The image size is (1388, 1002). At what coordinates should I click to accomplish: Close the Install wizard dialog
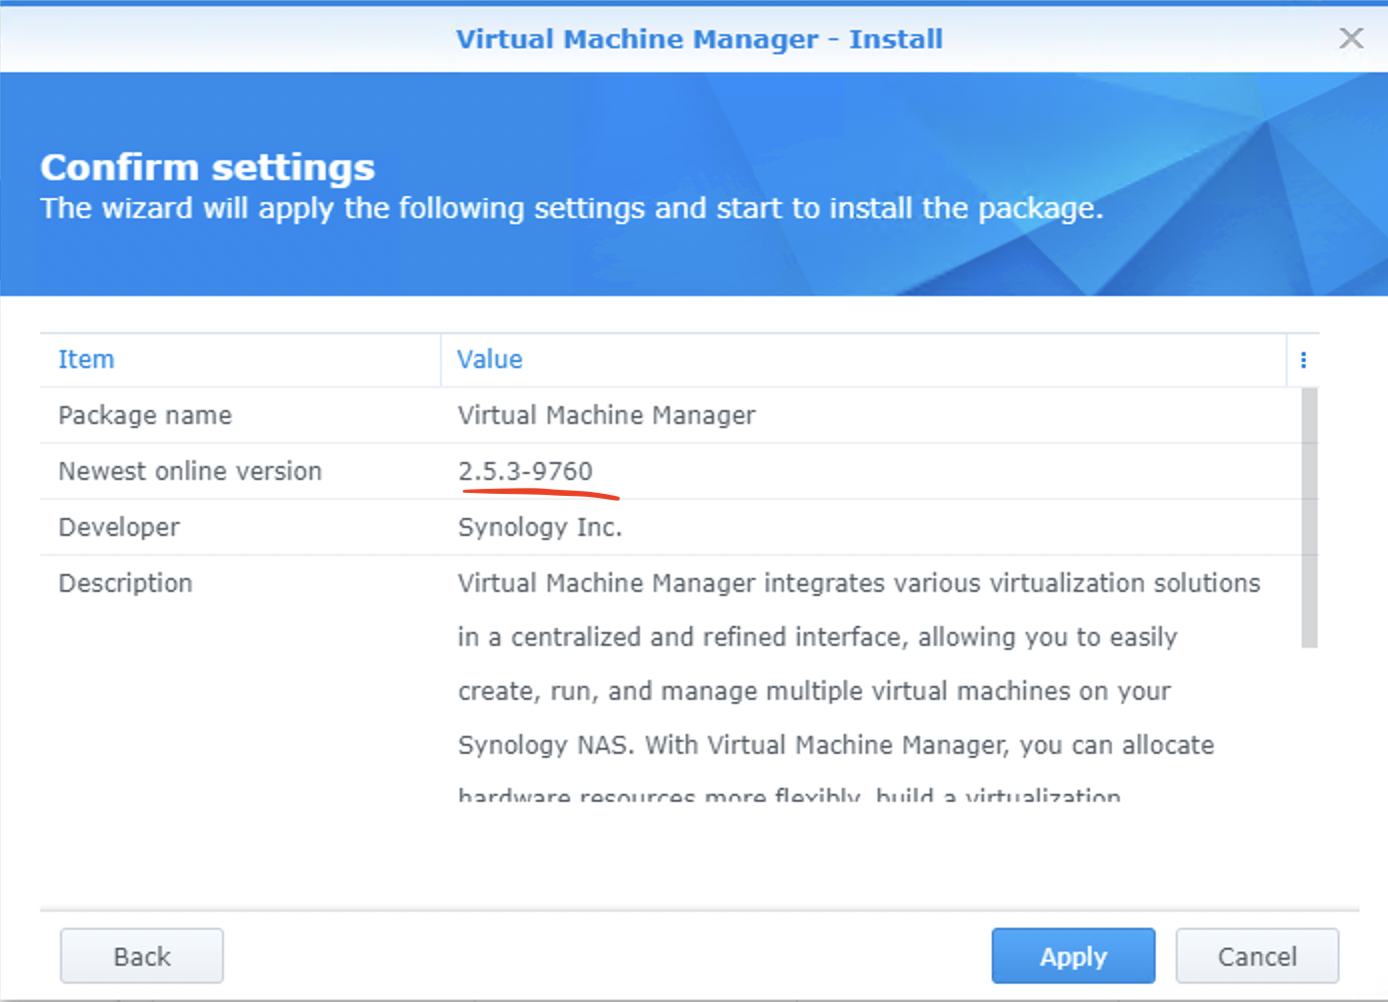1351,38
